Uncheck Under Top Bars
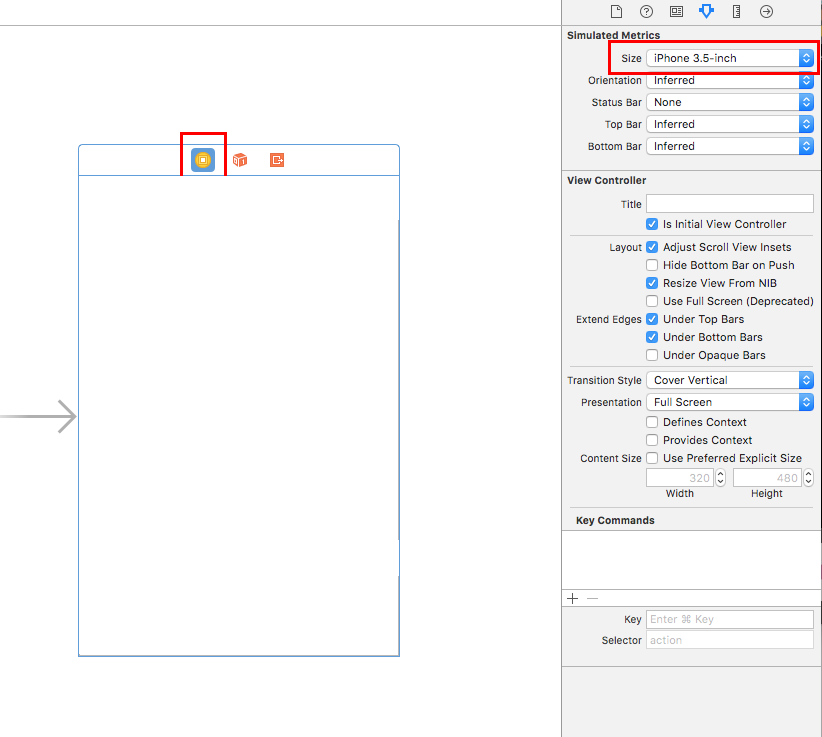822x737 pixels. [x=652, y=319]
